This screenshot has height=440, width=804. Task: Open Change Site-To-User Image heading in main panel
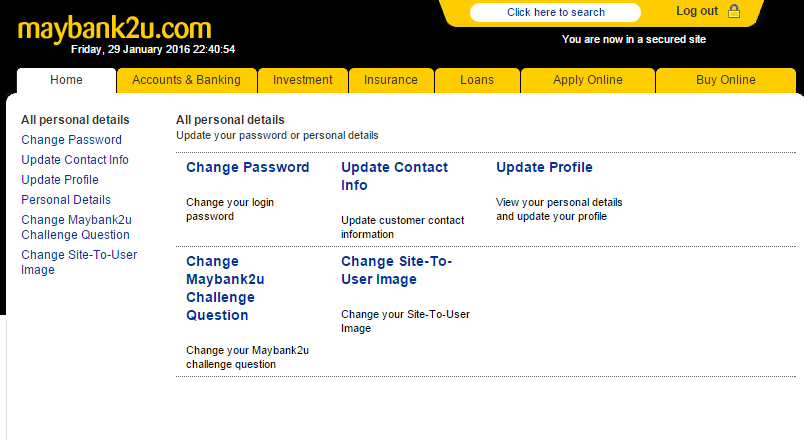click(396, 270)
